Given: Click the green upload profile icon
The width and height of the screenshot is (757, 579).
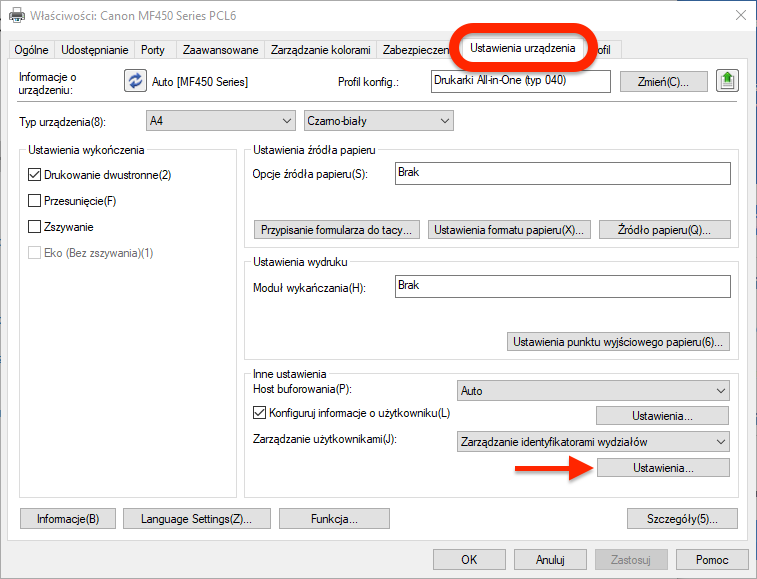Looking at the screenshot, I should click(729, 81).
